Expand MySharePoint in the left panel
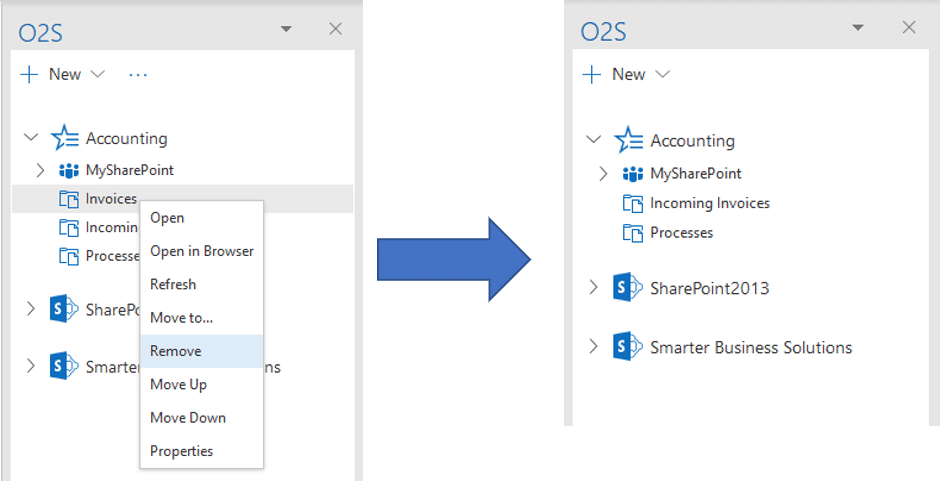Image resolution: width=940 pixels, height=481 pixels. (x=40, y=170)
